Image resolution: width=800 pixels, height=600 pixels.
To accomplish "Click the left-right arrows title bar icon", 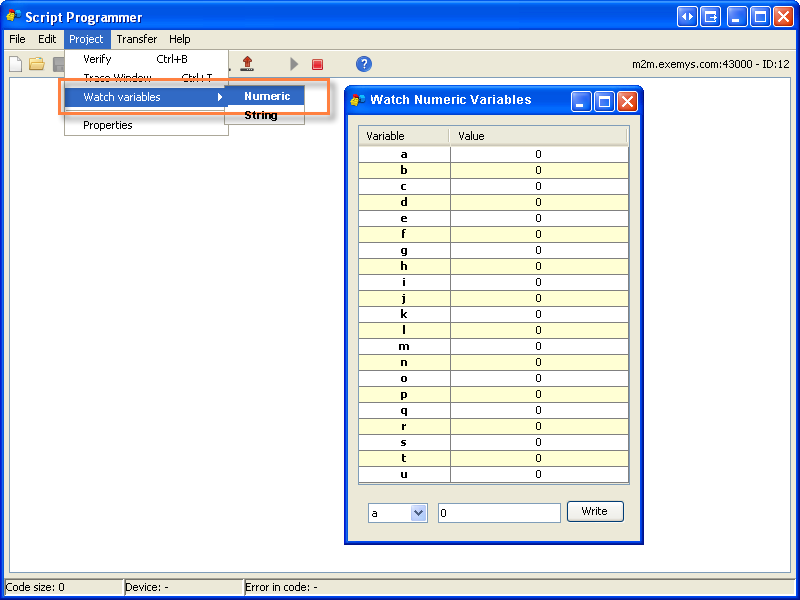I will (687, 17).
